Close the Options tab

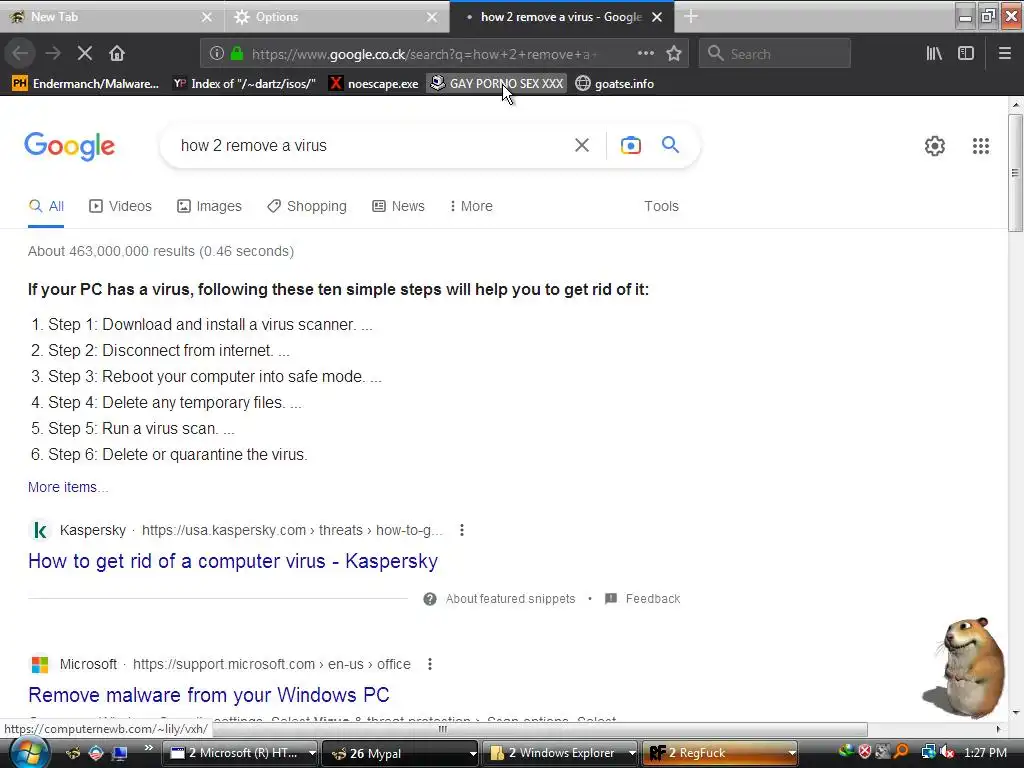[x=432, y=17]
